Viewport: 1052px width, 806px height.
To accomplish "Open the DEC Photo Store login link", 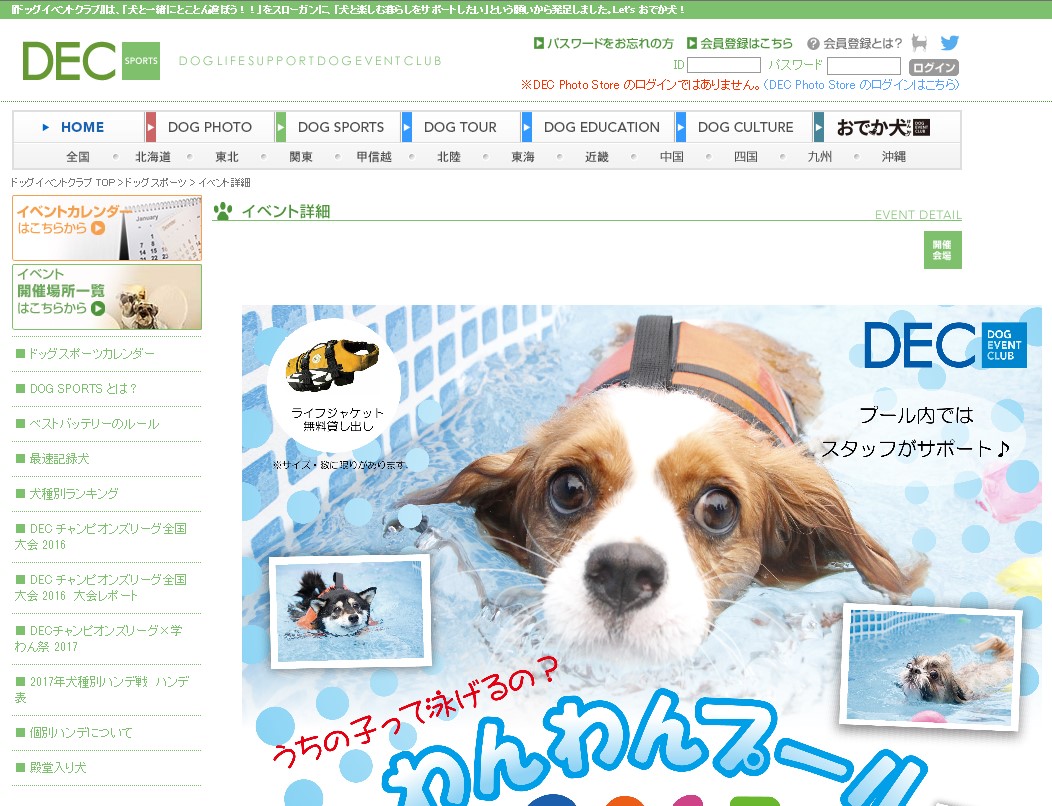I will pos(861,85).
